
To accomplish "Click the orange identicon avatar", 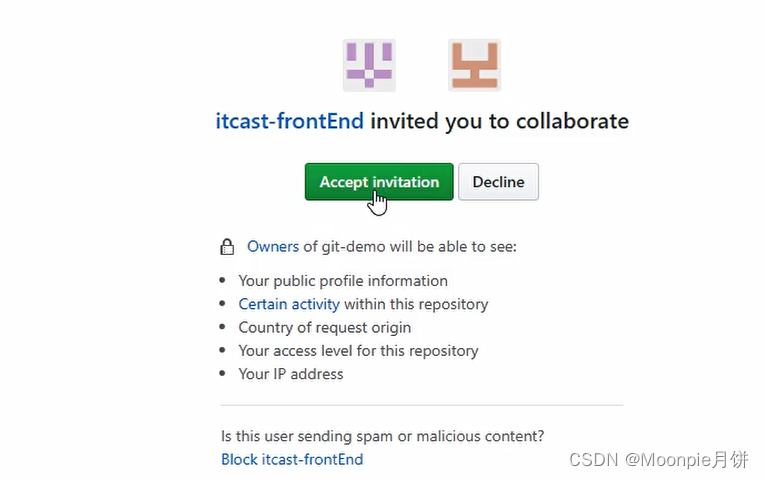I will tap(474, 65).
